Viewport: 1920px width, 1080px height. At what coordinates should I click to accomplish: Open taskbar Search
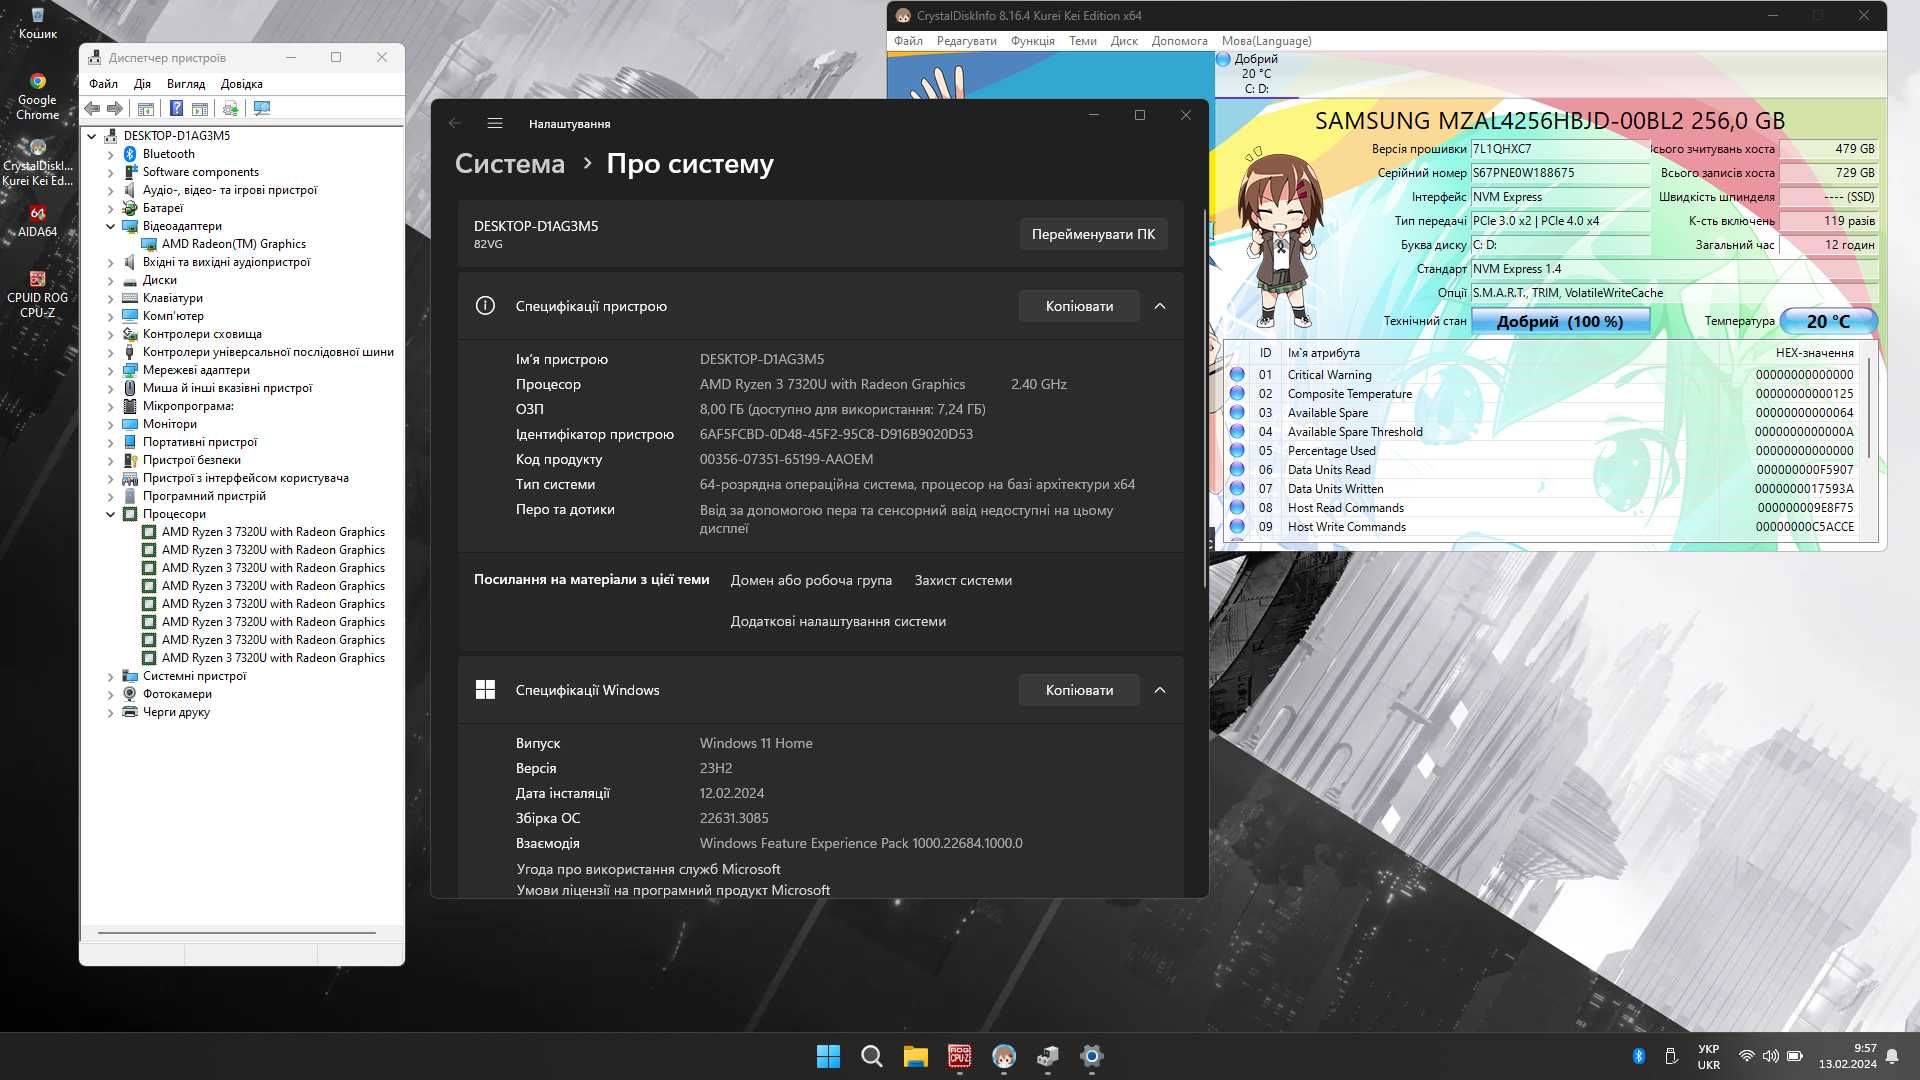tap(872, 1056)
